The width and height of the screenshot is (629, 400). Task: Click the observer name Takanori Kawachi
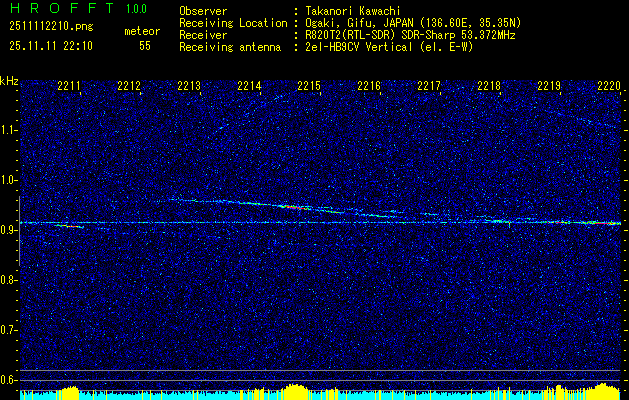pyautogui.click(x=353, y=11)
